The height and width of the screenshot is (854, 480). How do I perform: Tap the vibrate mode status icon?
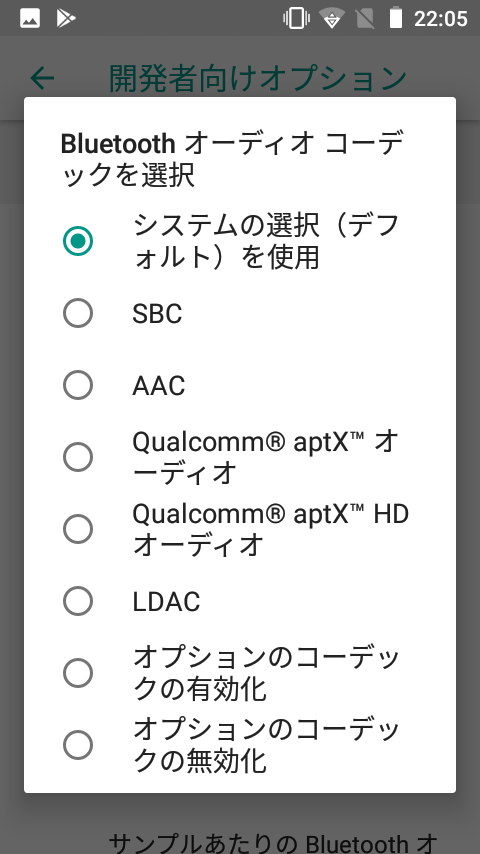coord(296,19)
